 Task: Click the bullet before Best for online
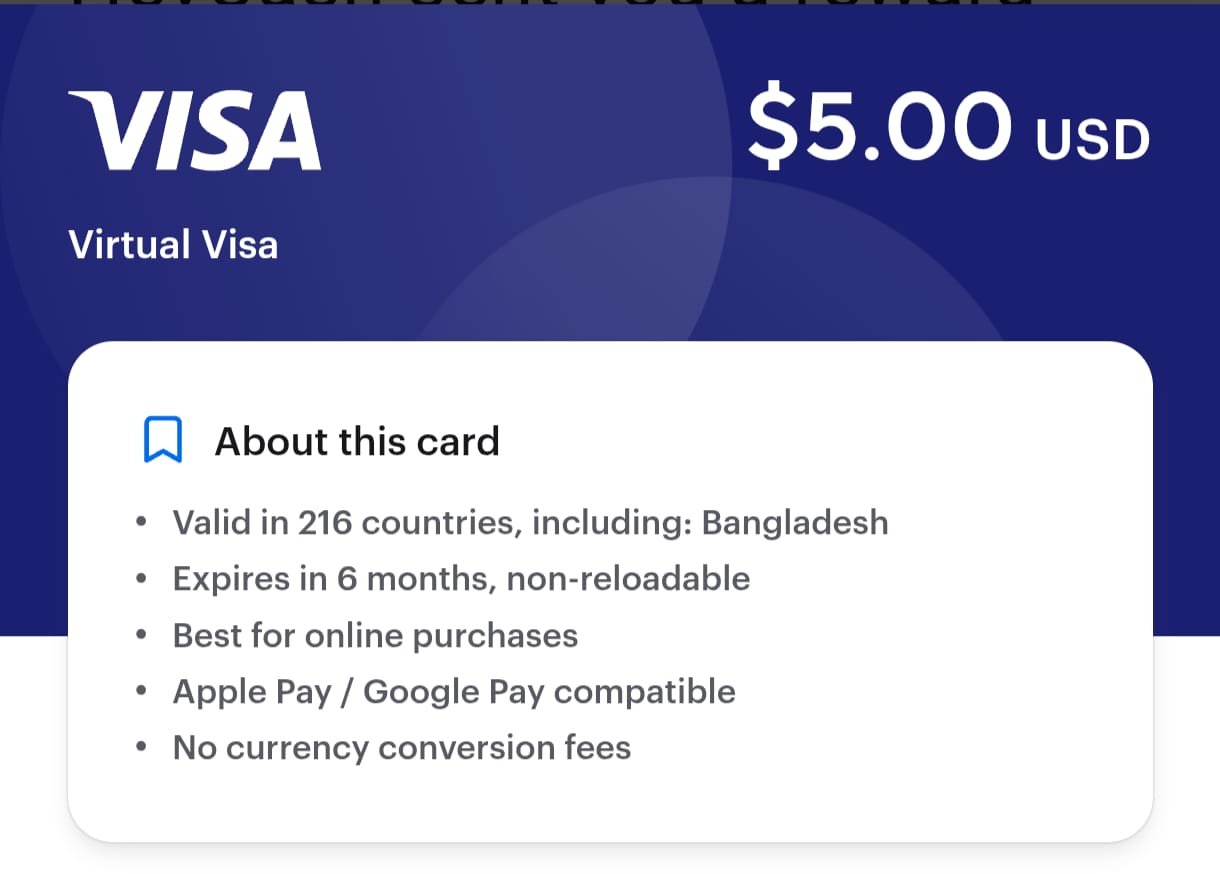(142, 635)
